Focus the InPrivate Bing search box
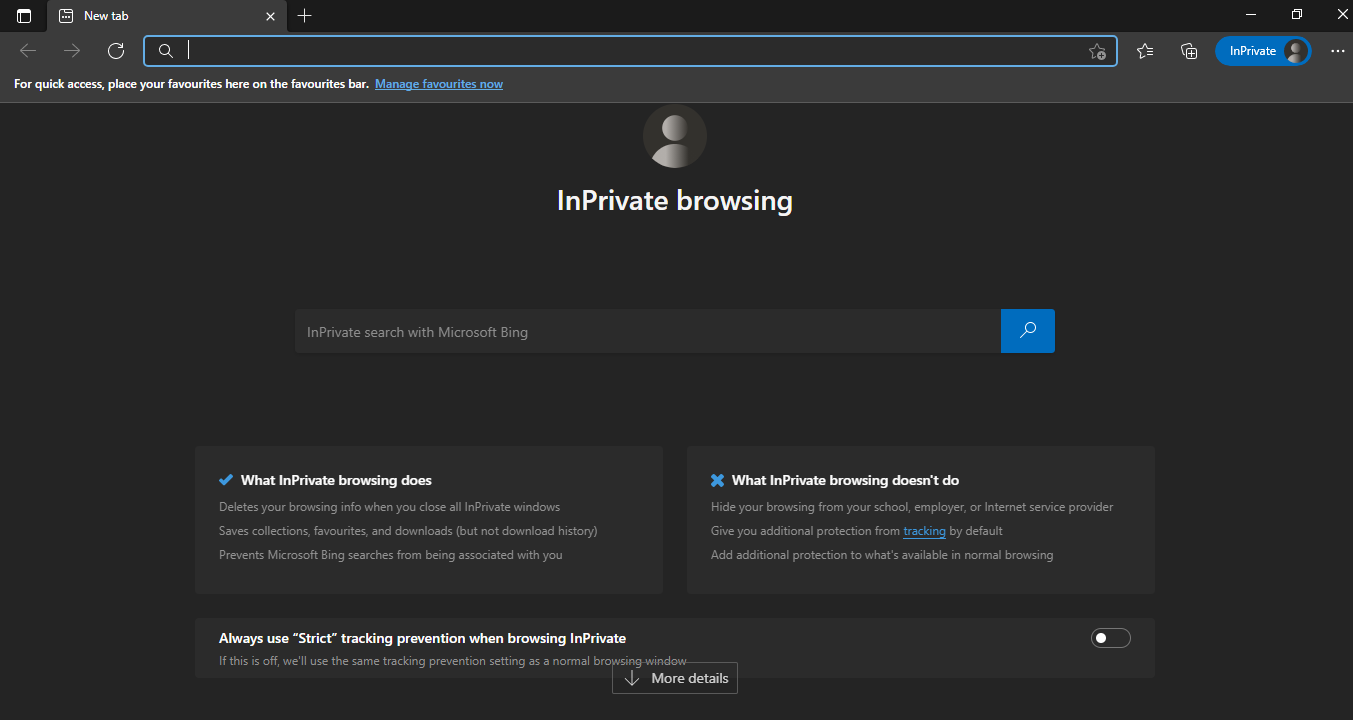The image size is (1353, 720). 647,331
